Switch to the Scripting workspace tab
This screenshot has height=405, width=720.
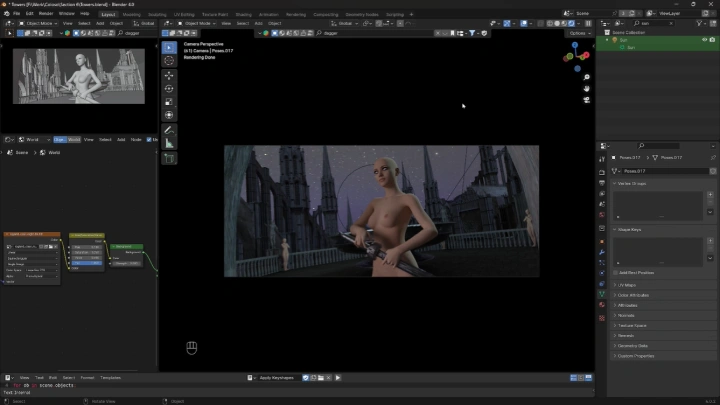pos(394,14)
